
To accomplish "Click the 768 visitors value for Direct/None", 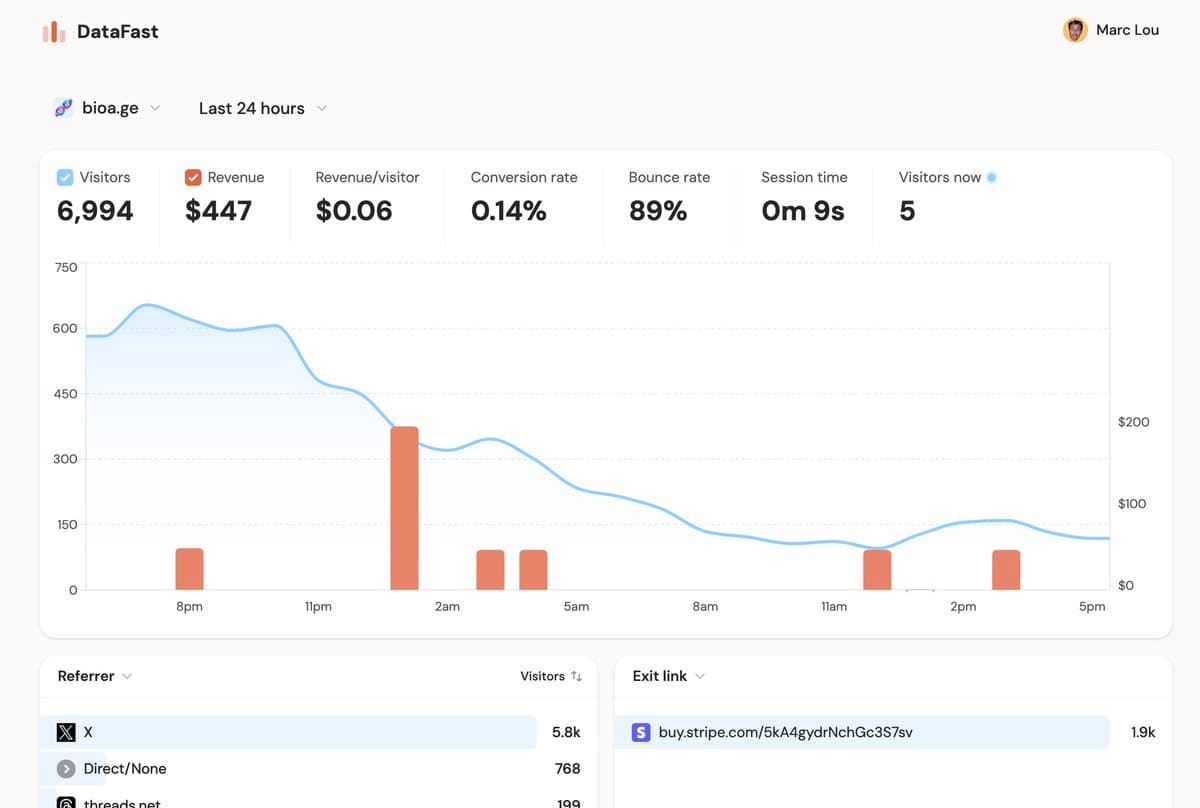I will coord(567,768).
